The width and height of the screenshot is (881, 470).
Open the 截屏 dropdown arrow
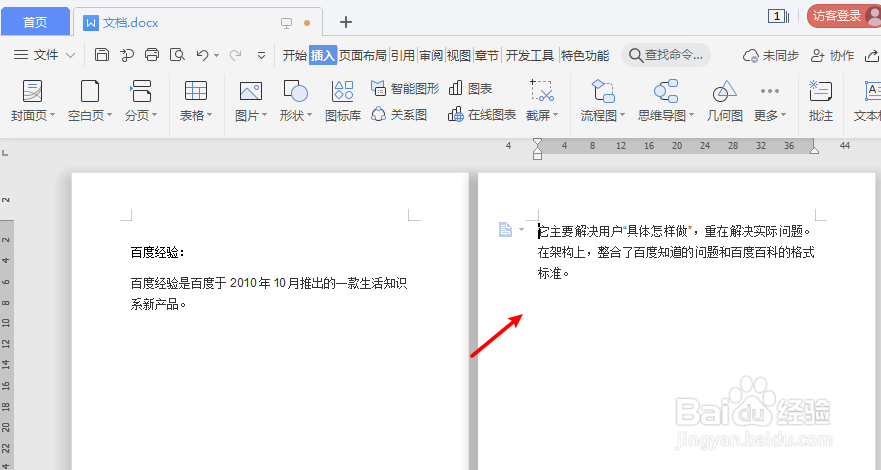coord(555,115)
